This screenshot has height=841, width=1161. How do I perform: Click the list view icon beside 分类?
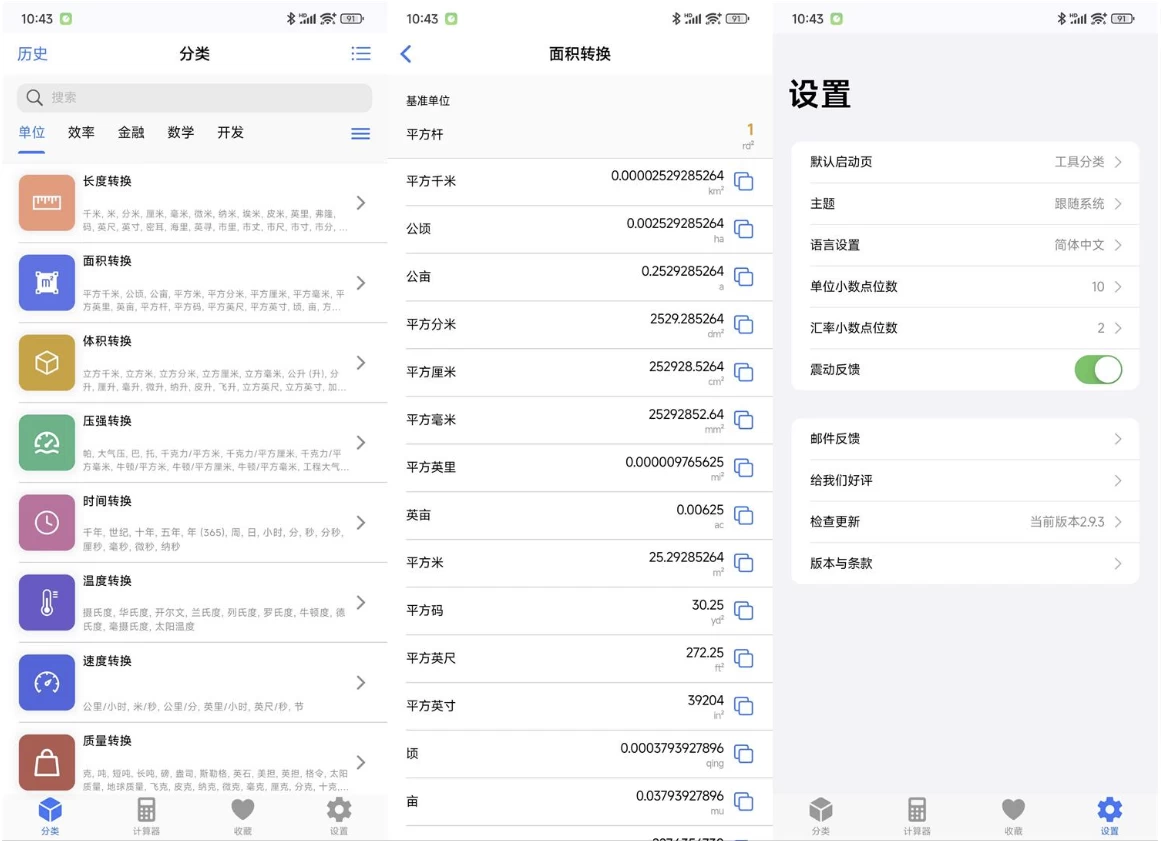361,54
